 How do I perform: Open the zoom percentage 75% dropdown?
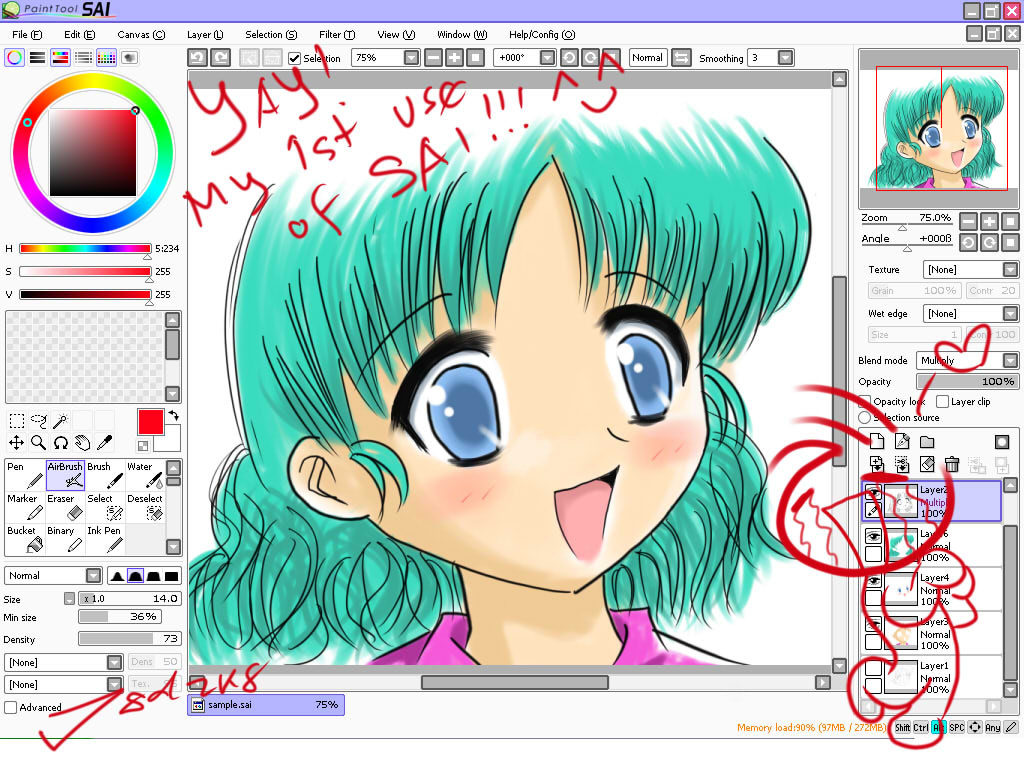(x=411, y=58)
